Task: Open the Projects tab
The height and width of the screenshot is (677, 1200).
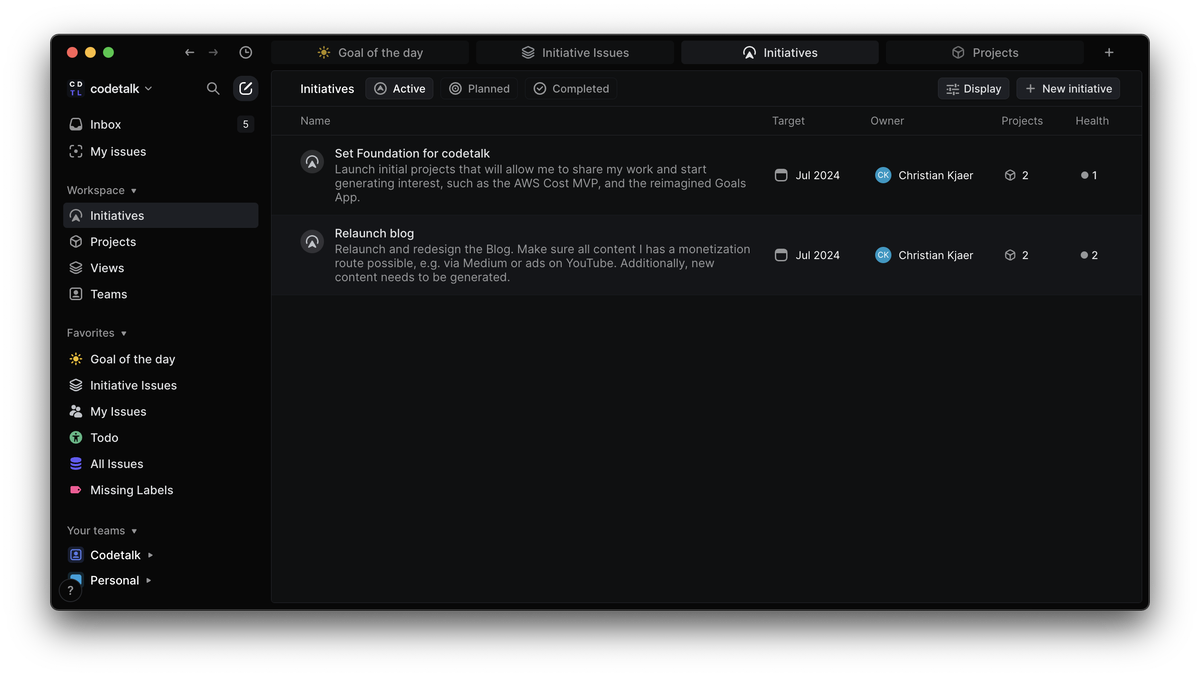Action: (x=984, y=53)
